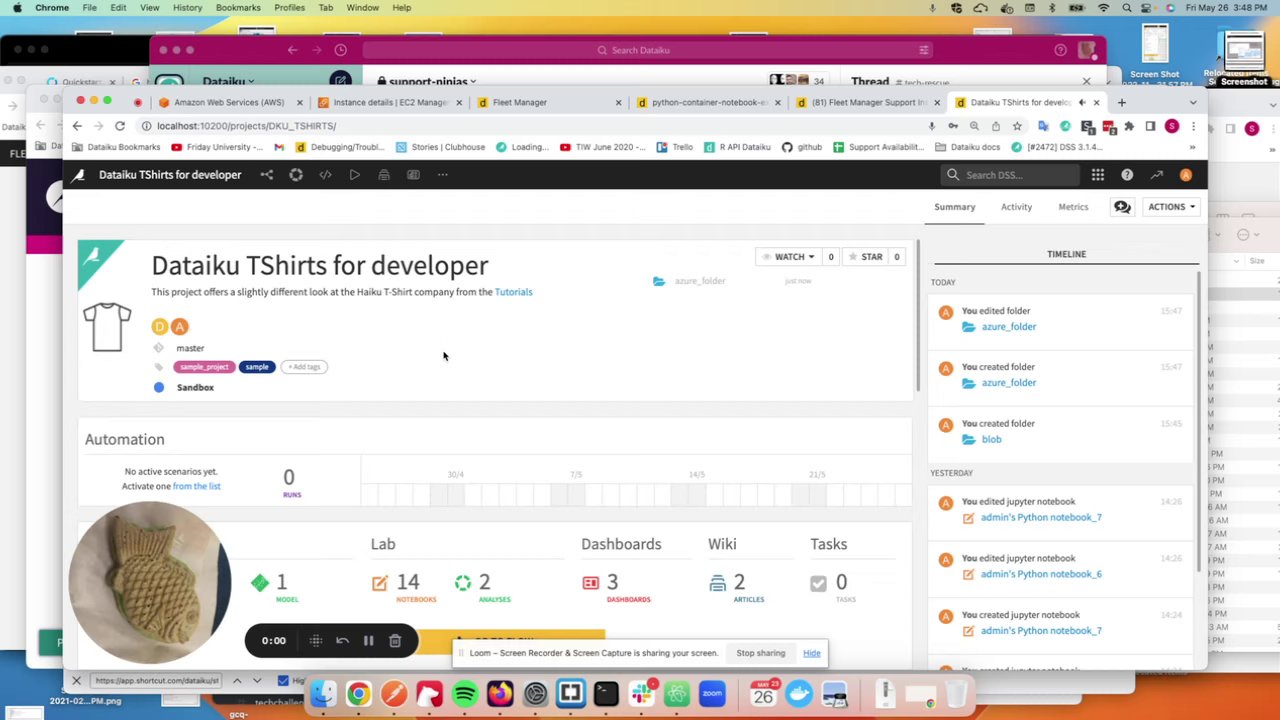Click the Loom restart recording arrow icon
1280x720 pixels.
pyautogui.click(x=342, y=641)
